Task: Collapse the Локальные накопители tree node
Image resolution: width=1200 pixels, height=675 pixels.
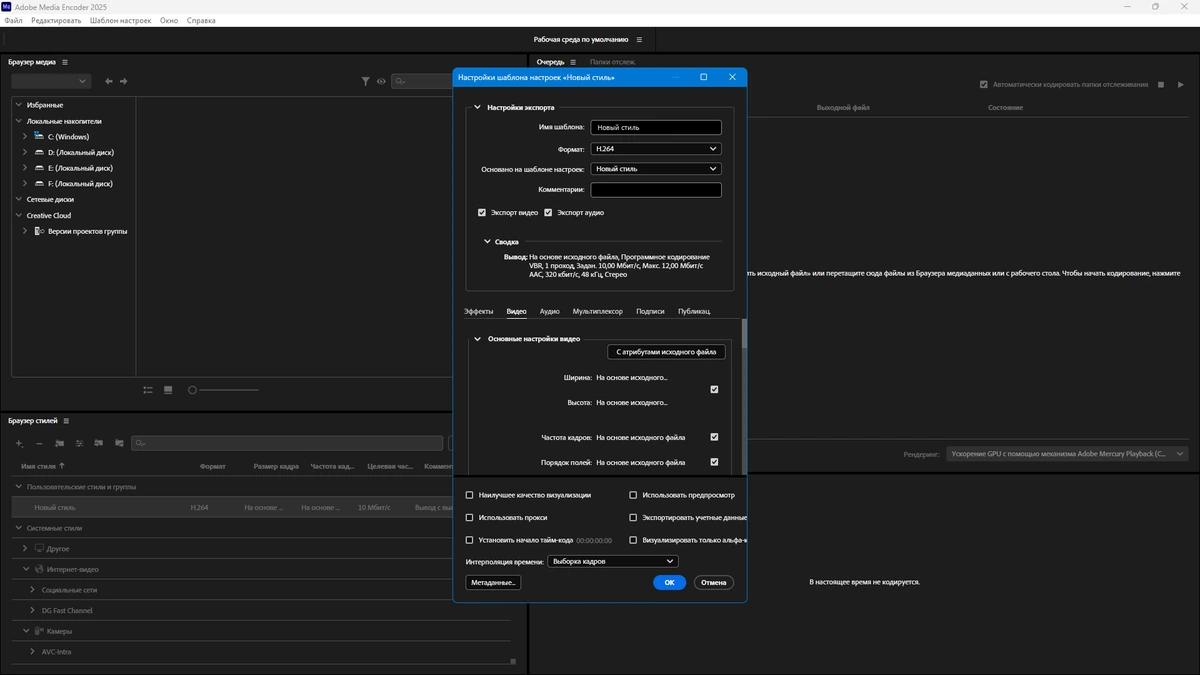Action: pos(18,121)
